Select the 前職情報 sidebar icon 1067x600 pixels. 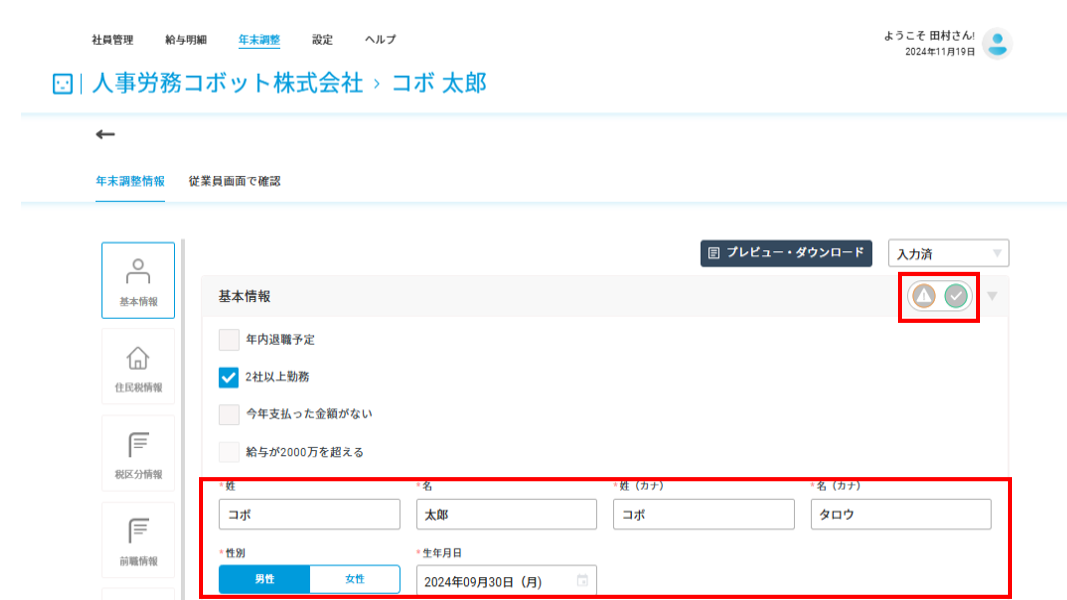(x=138, y=540)
